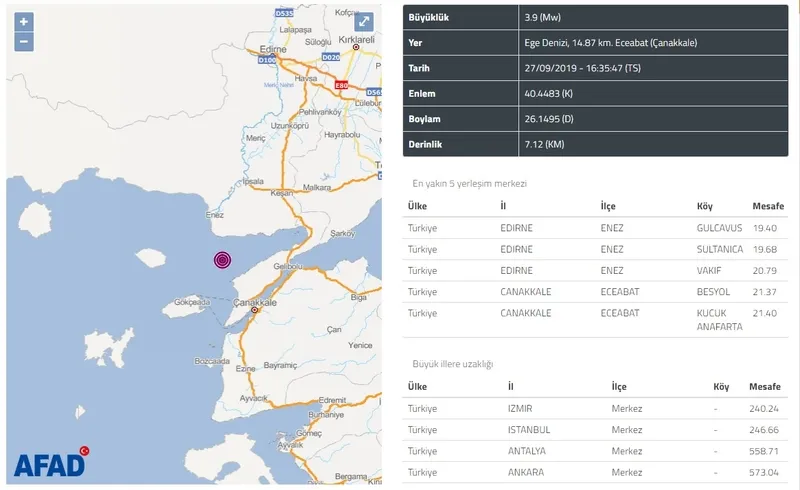Click the D100 road shield near Edirne
The image size is (800, 490).
click(x=267, y=60)
